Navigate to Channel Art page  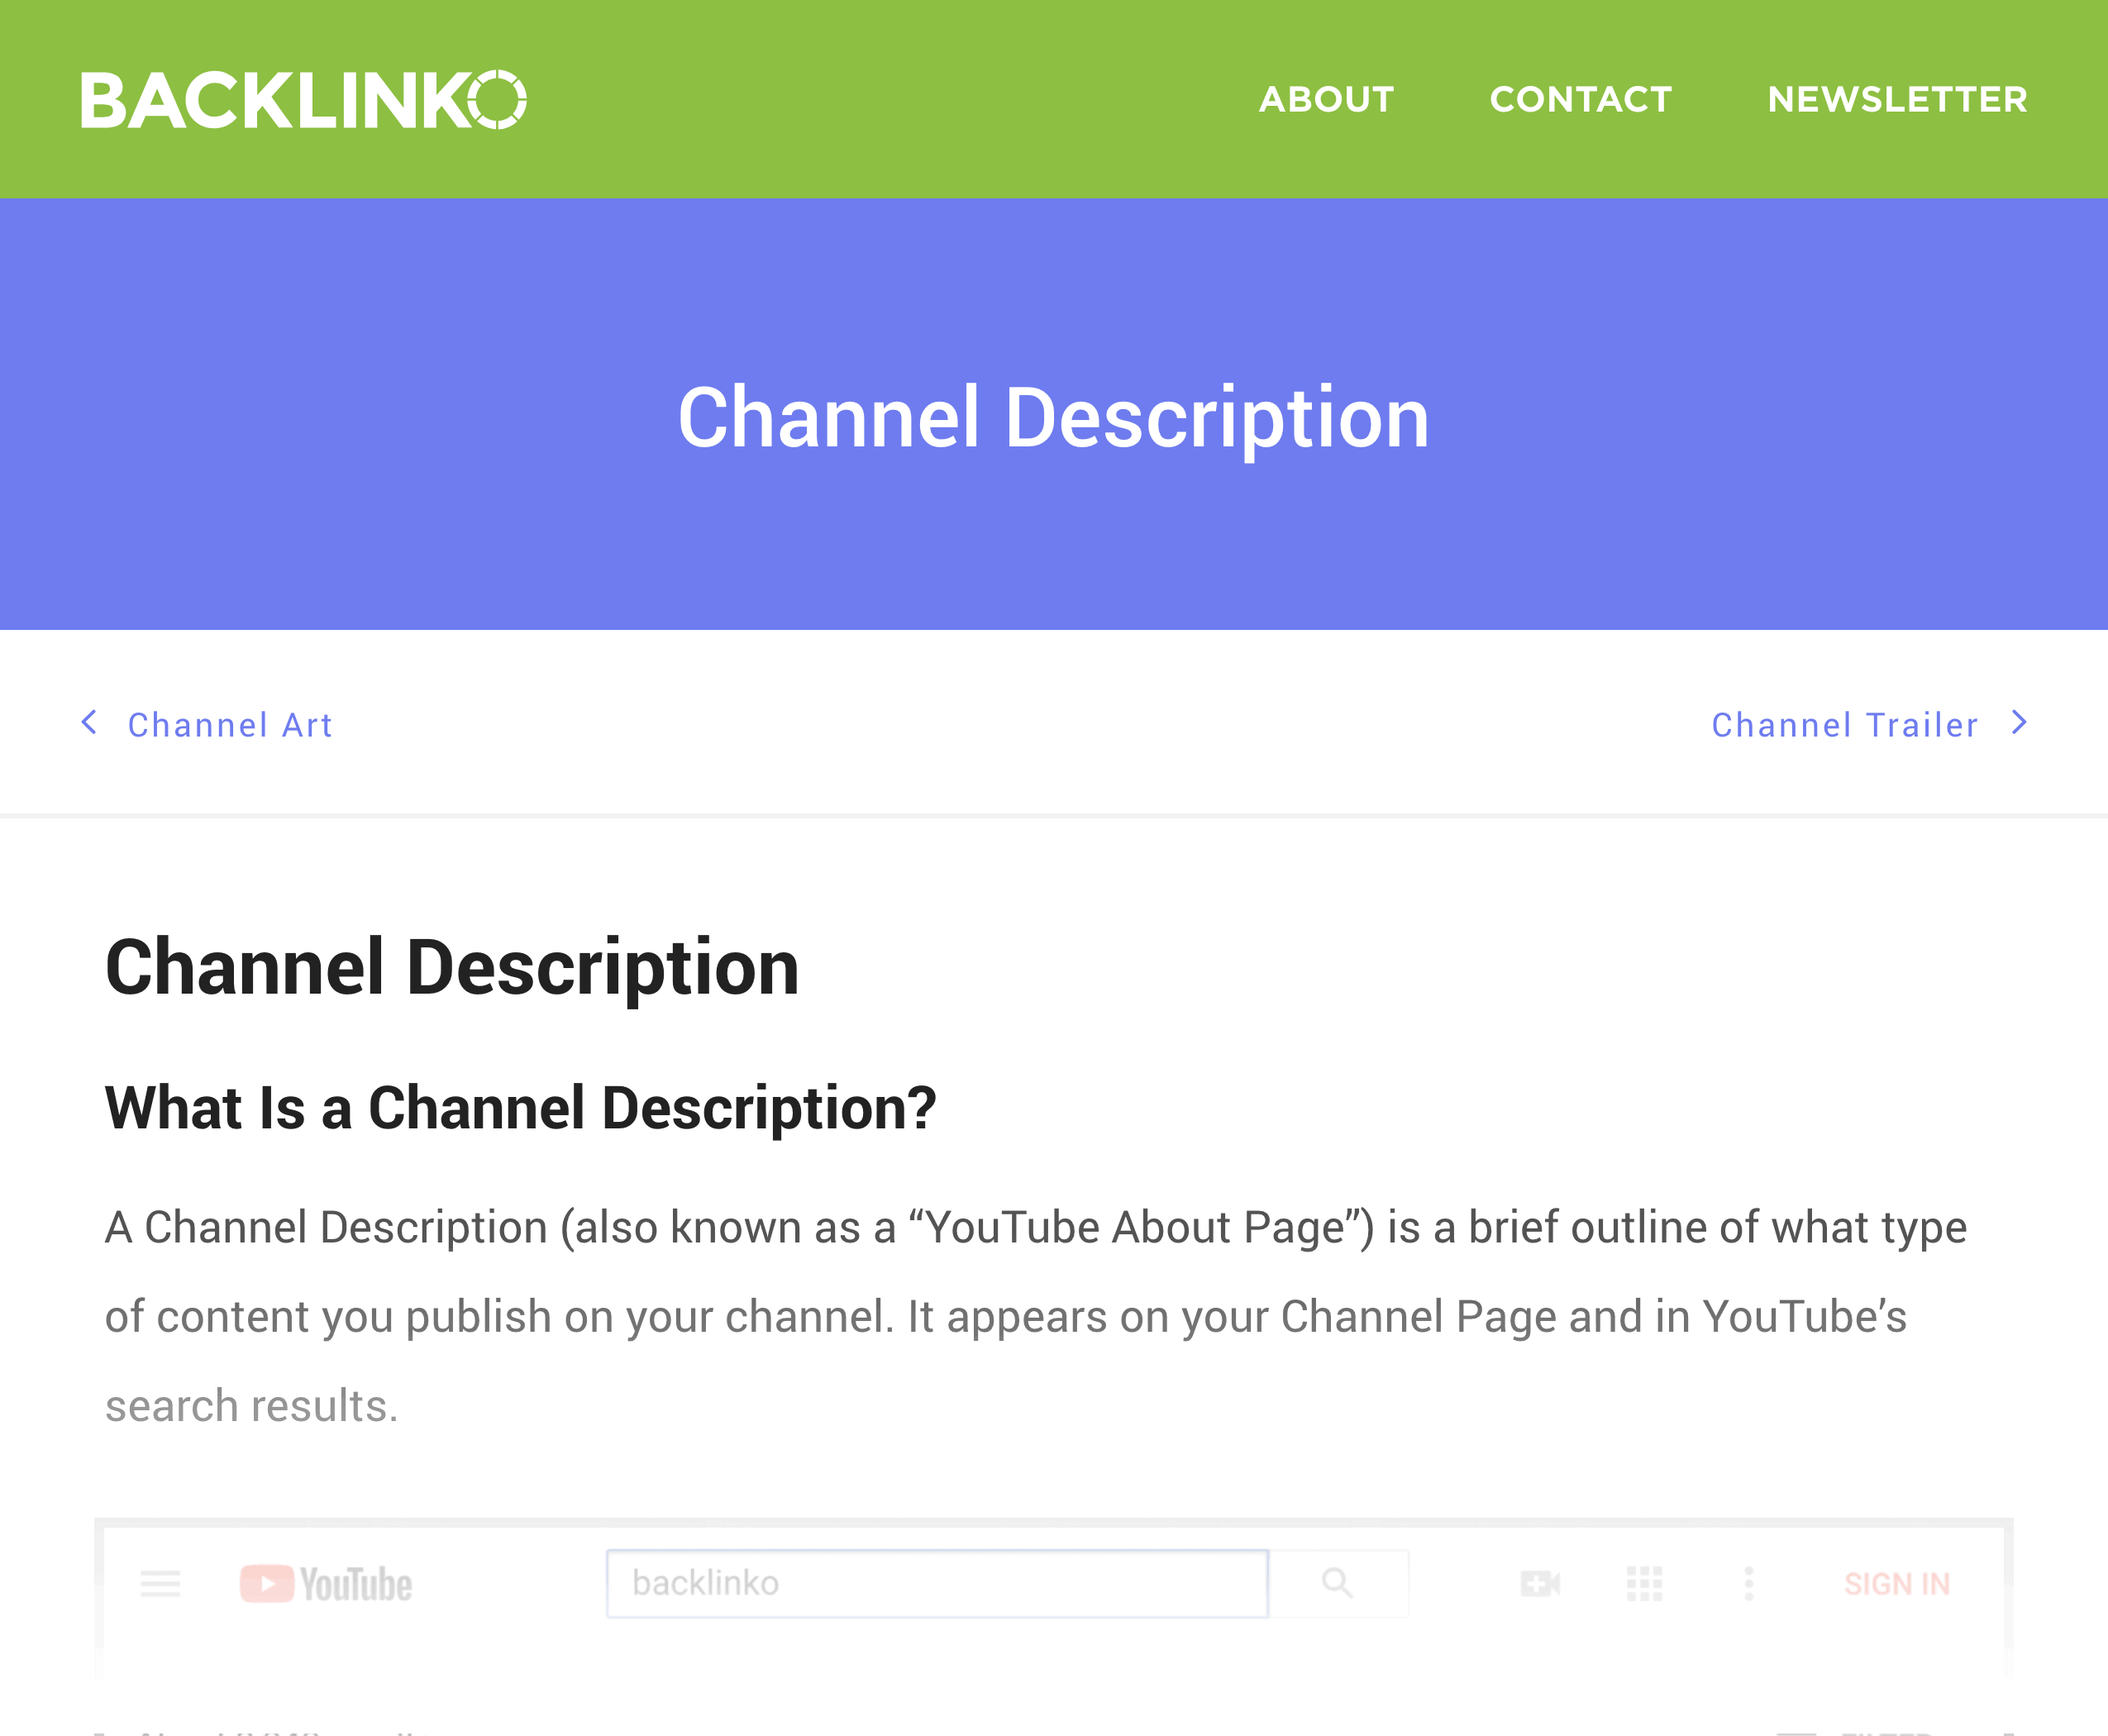coord(229,723)
